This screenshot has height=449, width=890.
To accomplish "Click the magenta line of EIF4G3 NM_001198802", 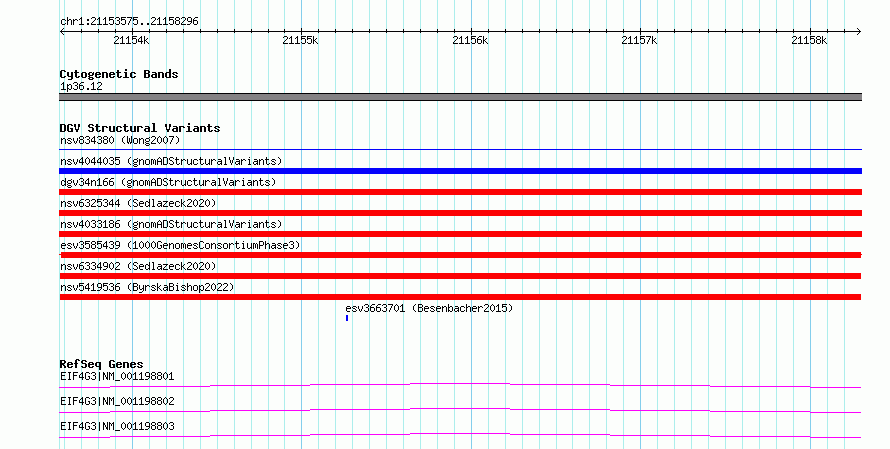I will 460,410.
